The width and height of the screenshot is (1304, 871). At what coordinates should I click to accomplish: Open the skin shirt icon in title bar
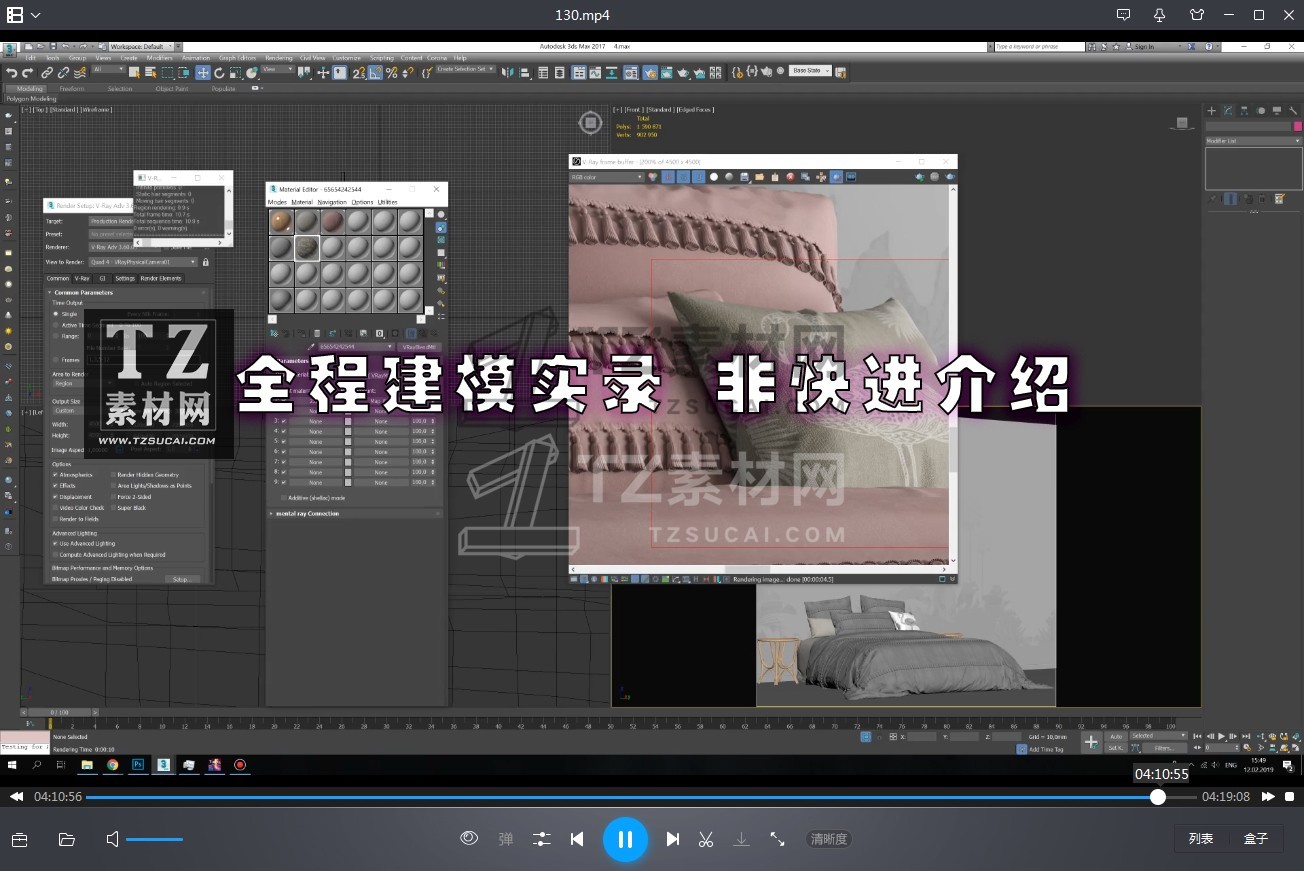tap(1197, 15)
